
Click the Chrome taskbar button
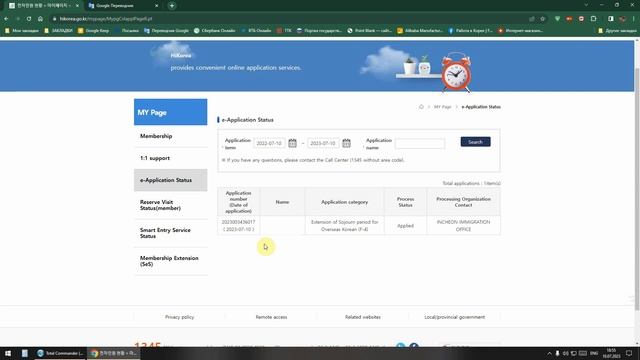click(x=114, y=353)
